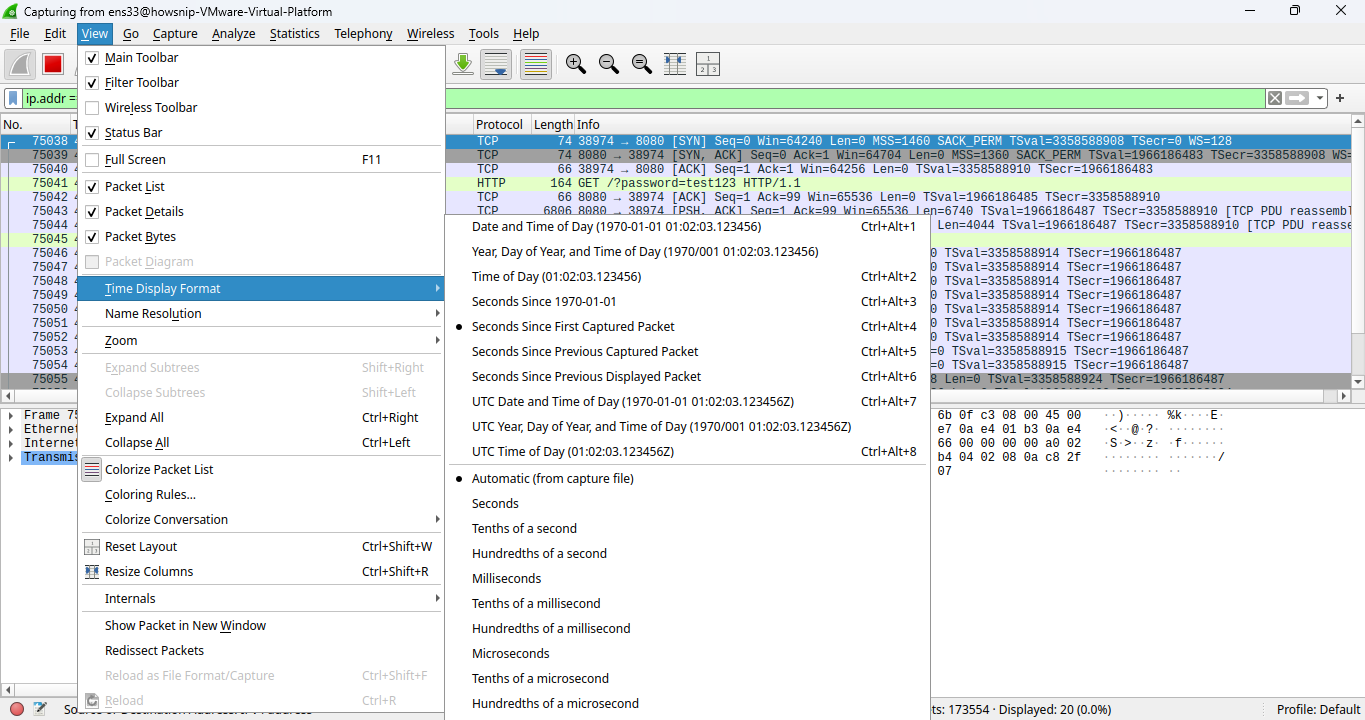The image size is (1365, 720).
Task: Open the display filter history dropdown
Action: coord(1321,98)
